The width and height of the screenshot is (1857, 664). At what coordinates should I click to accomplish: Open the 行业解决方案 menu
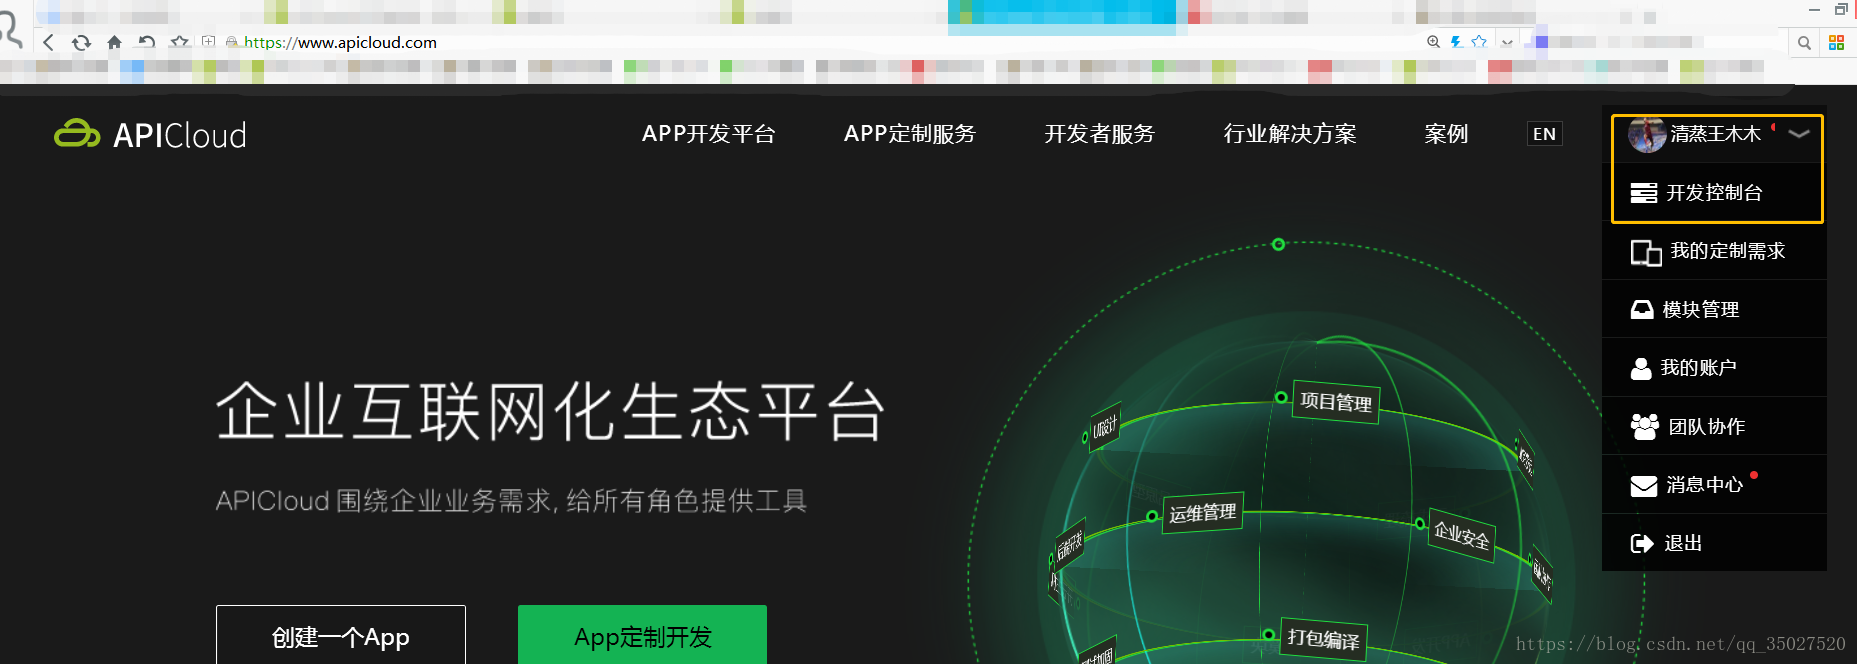coord(1290,134)
